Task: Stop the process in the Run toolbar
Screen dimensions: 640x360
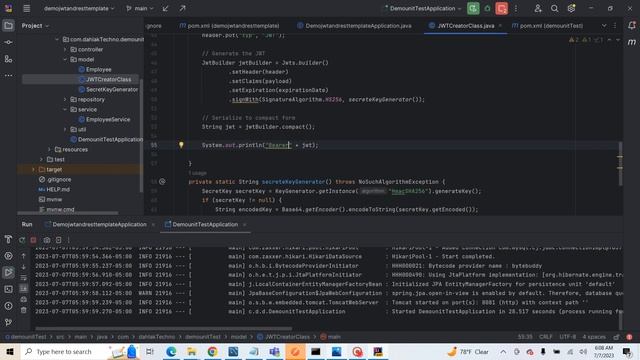Action: [x=33, y=240]
